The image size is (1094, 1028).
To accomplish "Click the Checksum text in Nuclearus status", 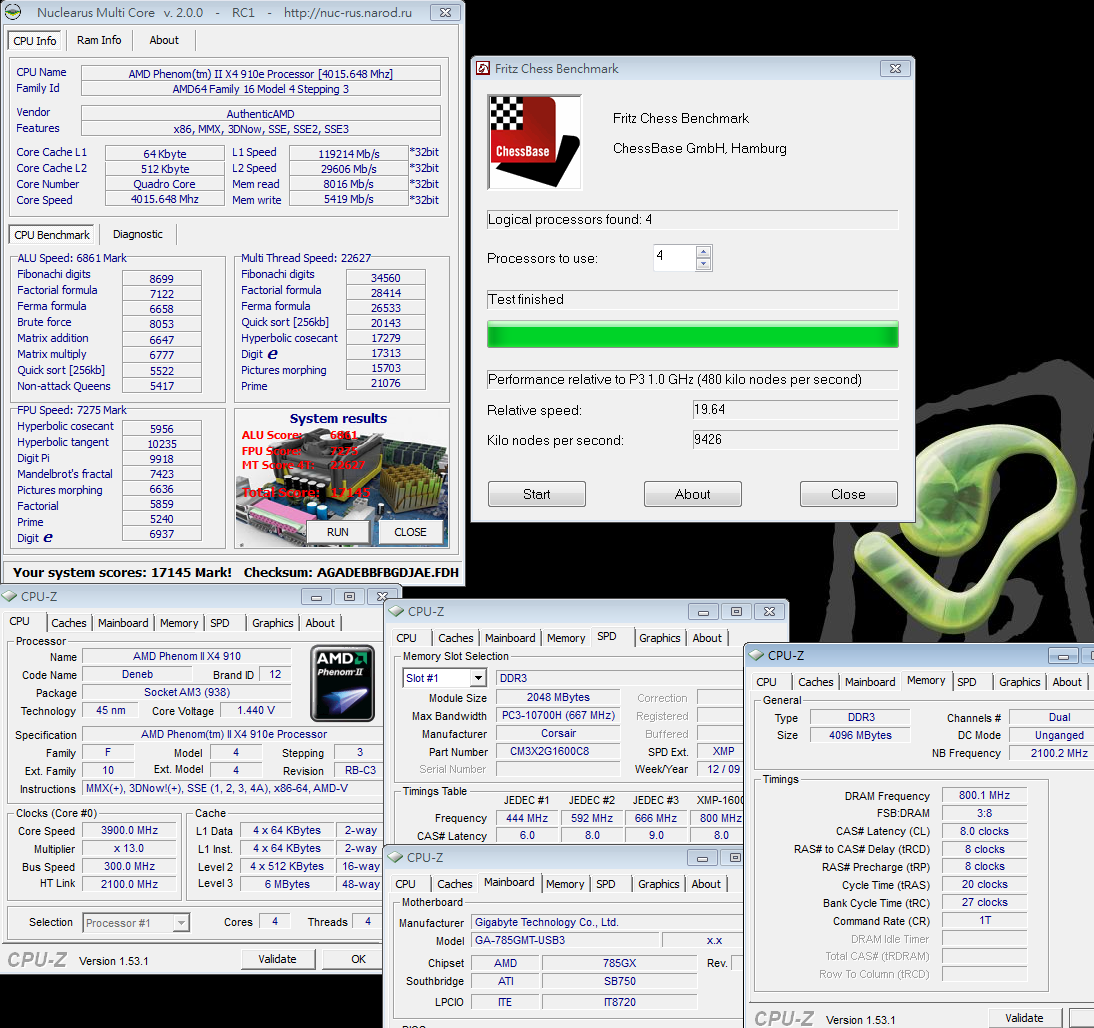I will pyautogui.click(x=351, y=572).
